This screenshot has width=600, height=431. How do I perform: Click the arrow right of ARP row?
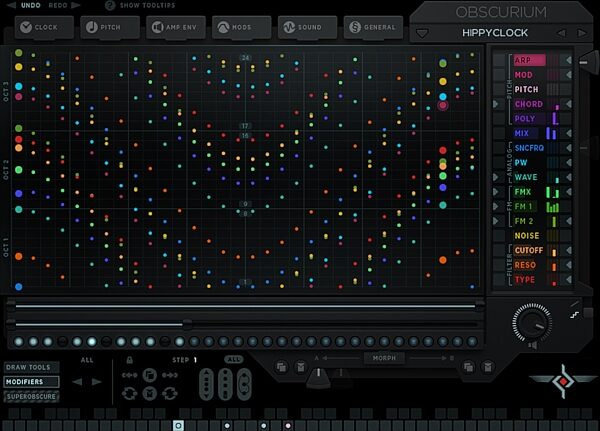tap(568, 60)
